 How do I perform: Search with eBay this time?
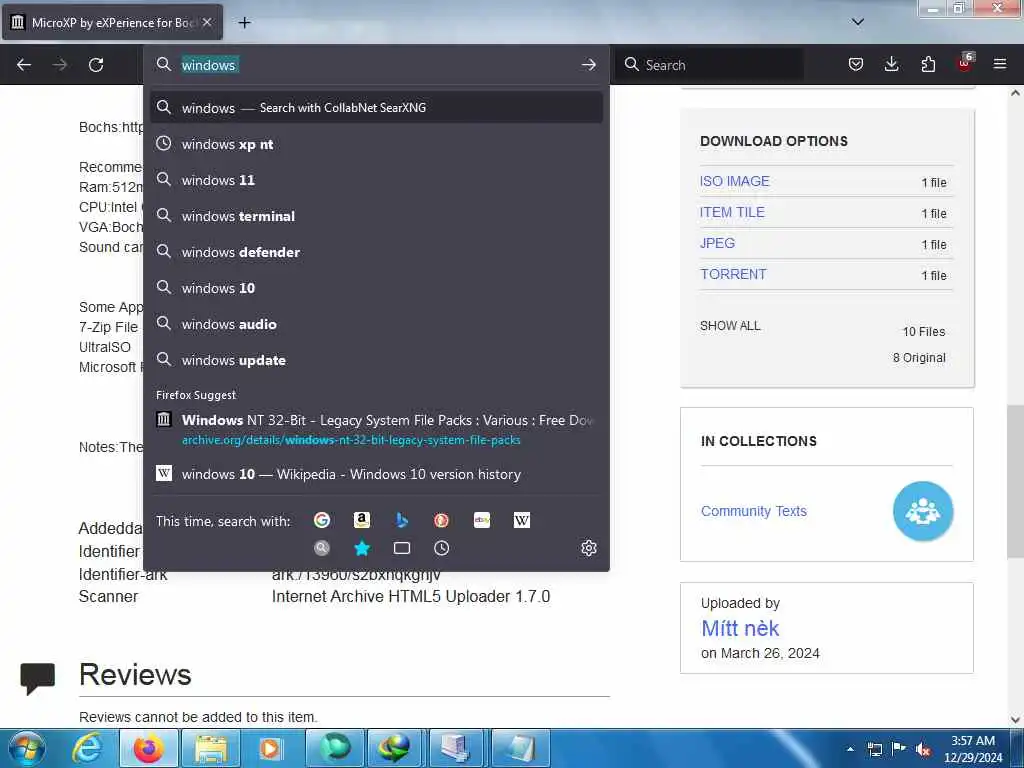pyautogui.click(x=482, y=520)
